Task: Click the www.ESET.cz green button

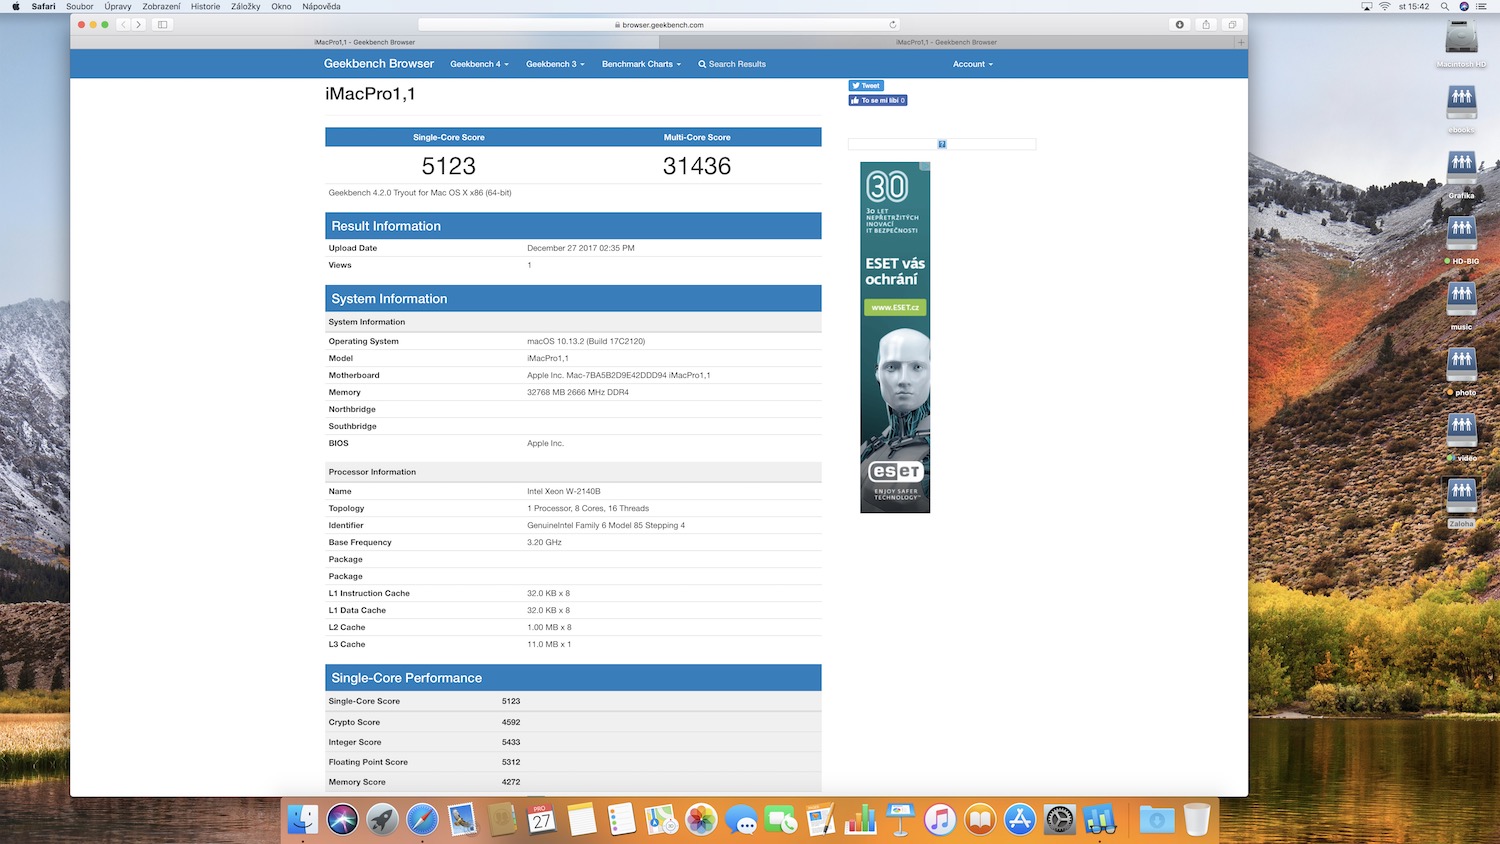Action: point(895,307)
